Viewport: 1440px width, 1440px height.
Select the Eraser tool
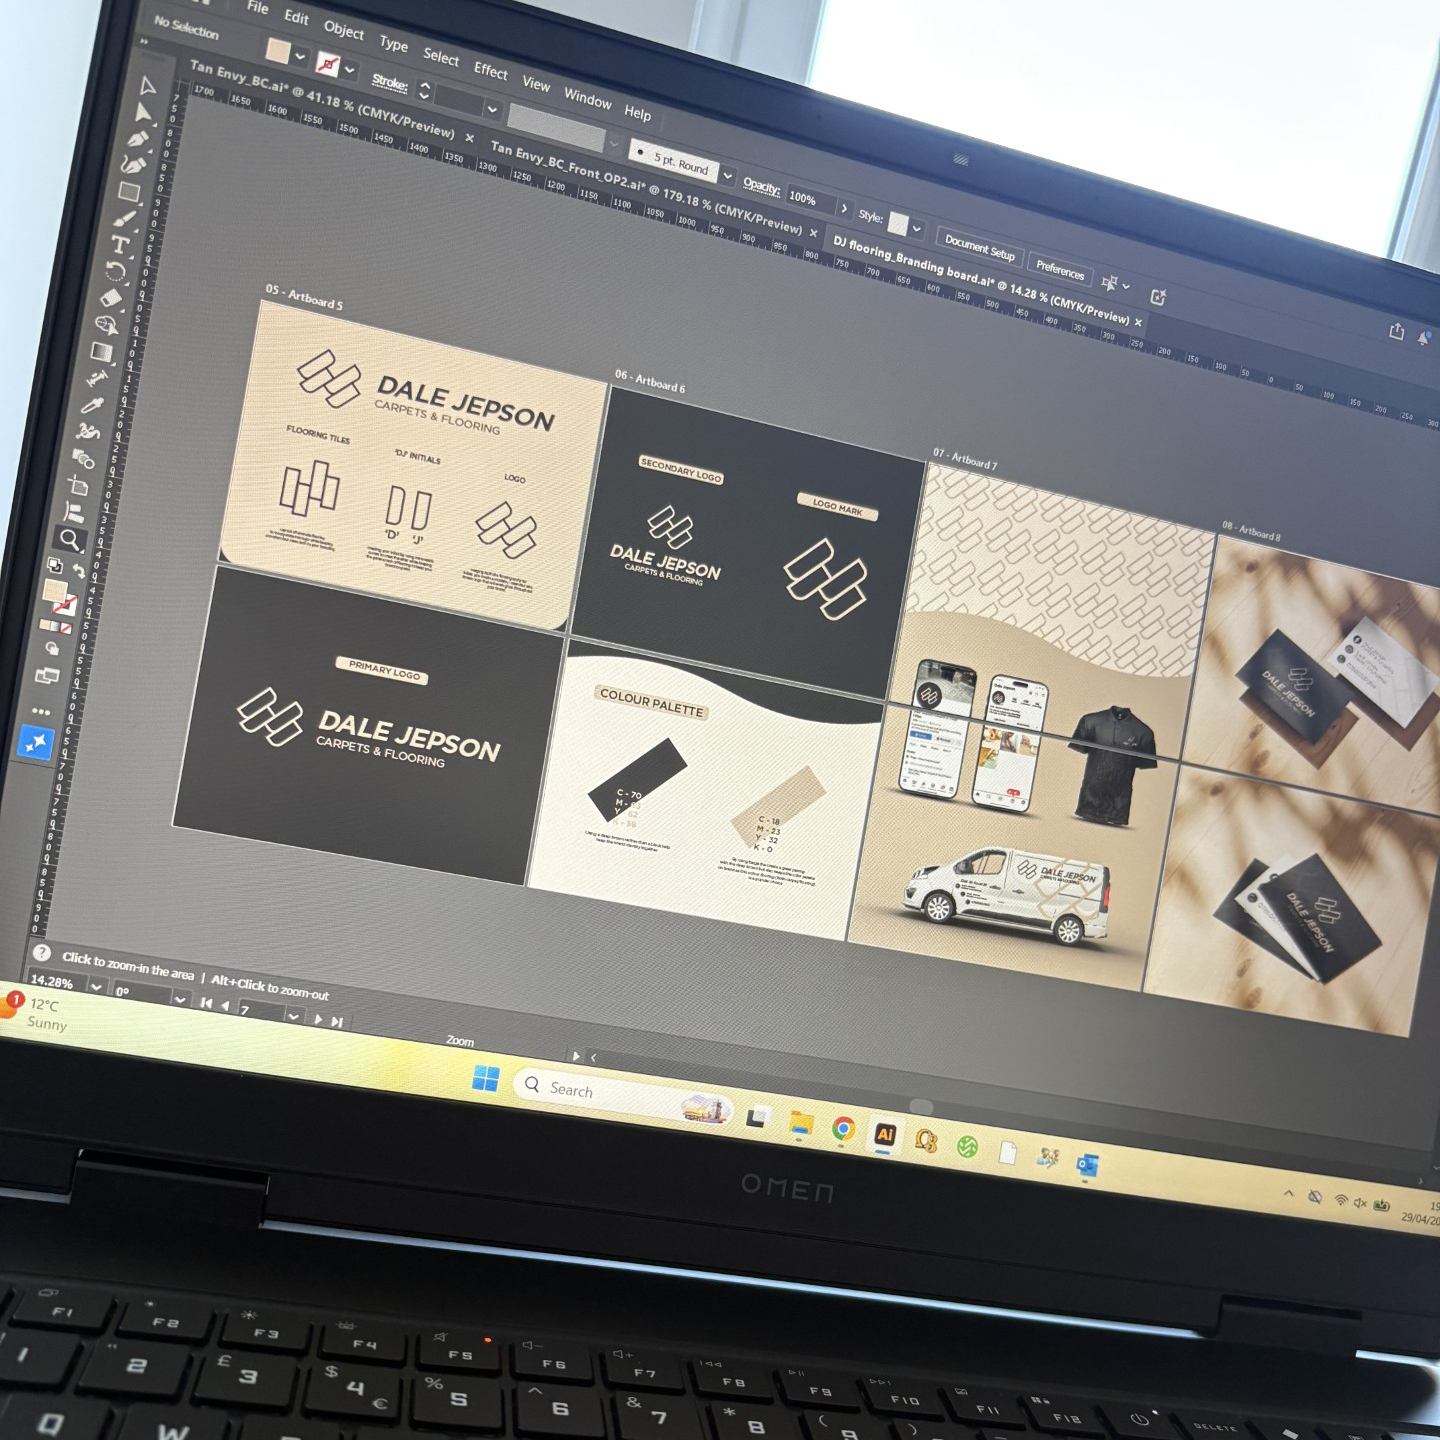111,297
